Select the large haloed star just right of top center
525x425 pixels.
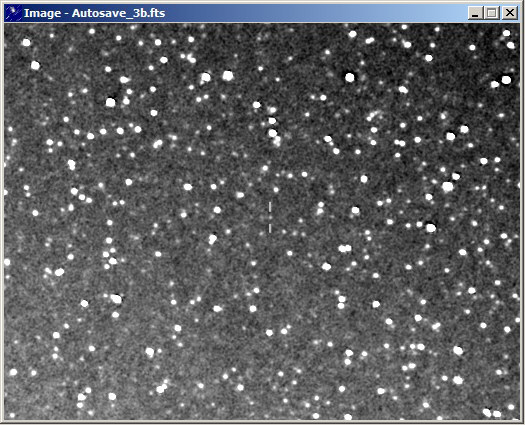(350, 77)
